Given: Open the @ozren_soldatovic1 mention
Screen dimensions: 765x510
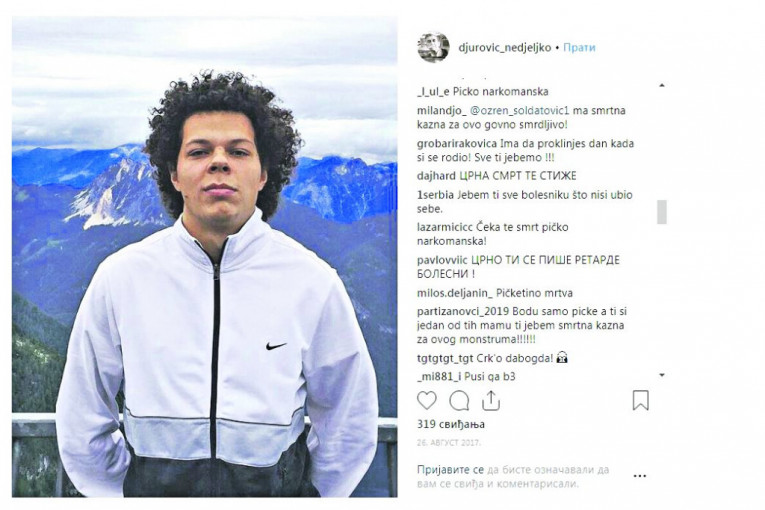Looking at the screenshot, I should (520, 111).
